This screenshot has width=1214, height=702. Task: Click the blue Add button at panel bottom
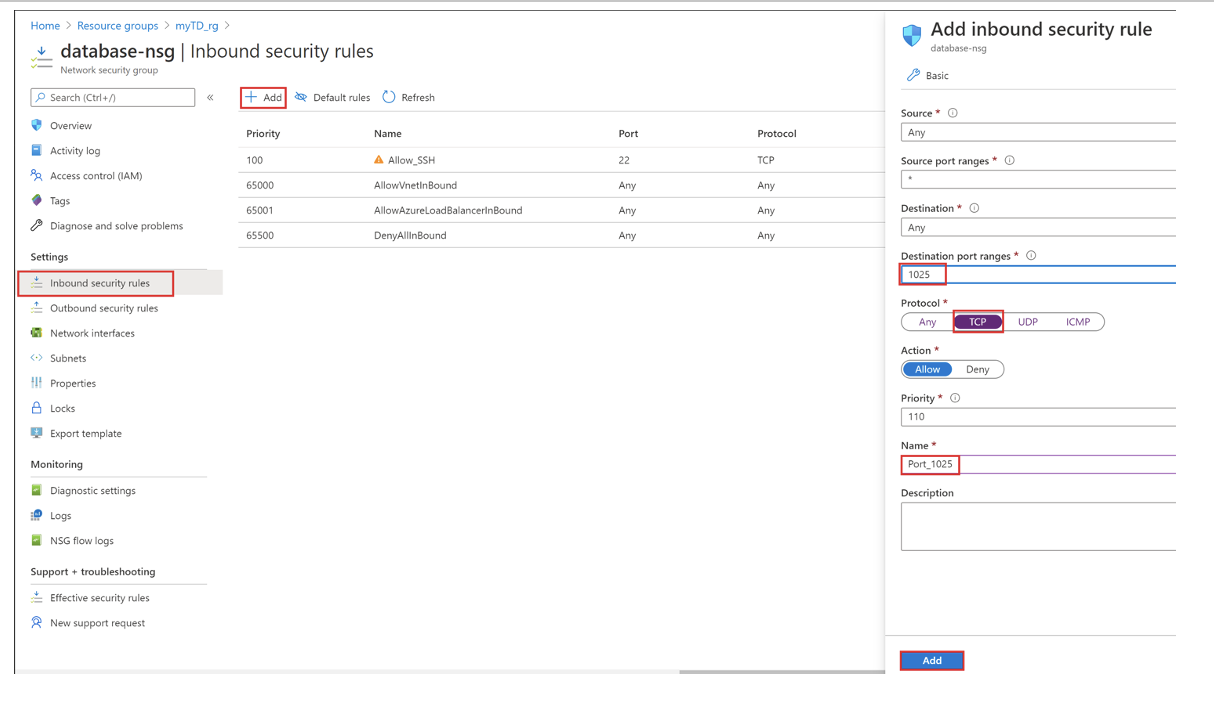tap(932, 660)
